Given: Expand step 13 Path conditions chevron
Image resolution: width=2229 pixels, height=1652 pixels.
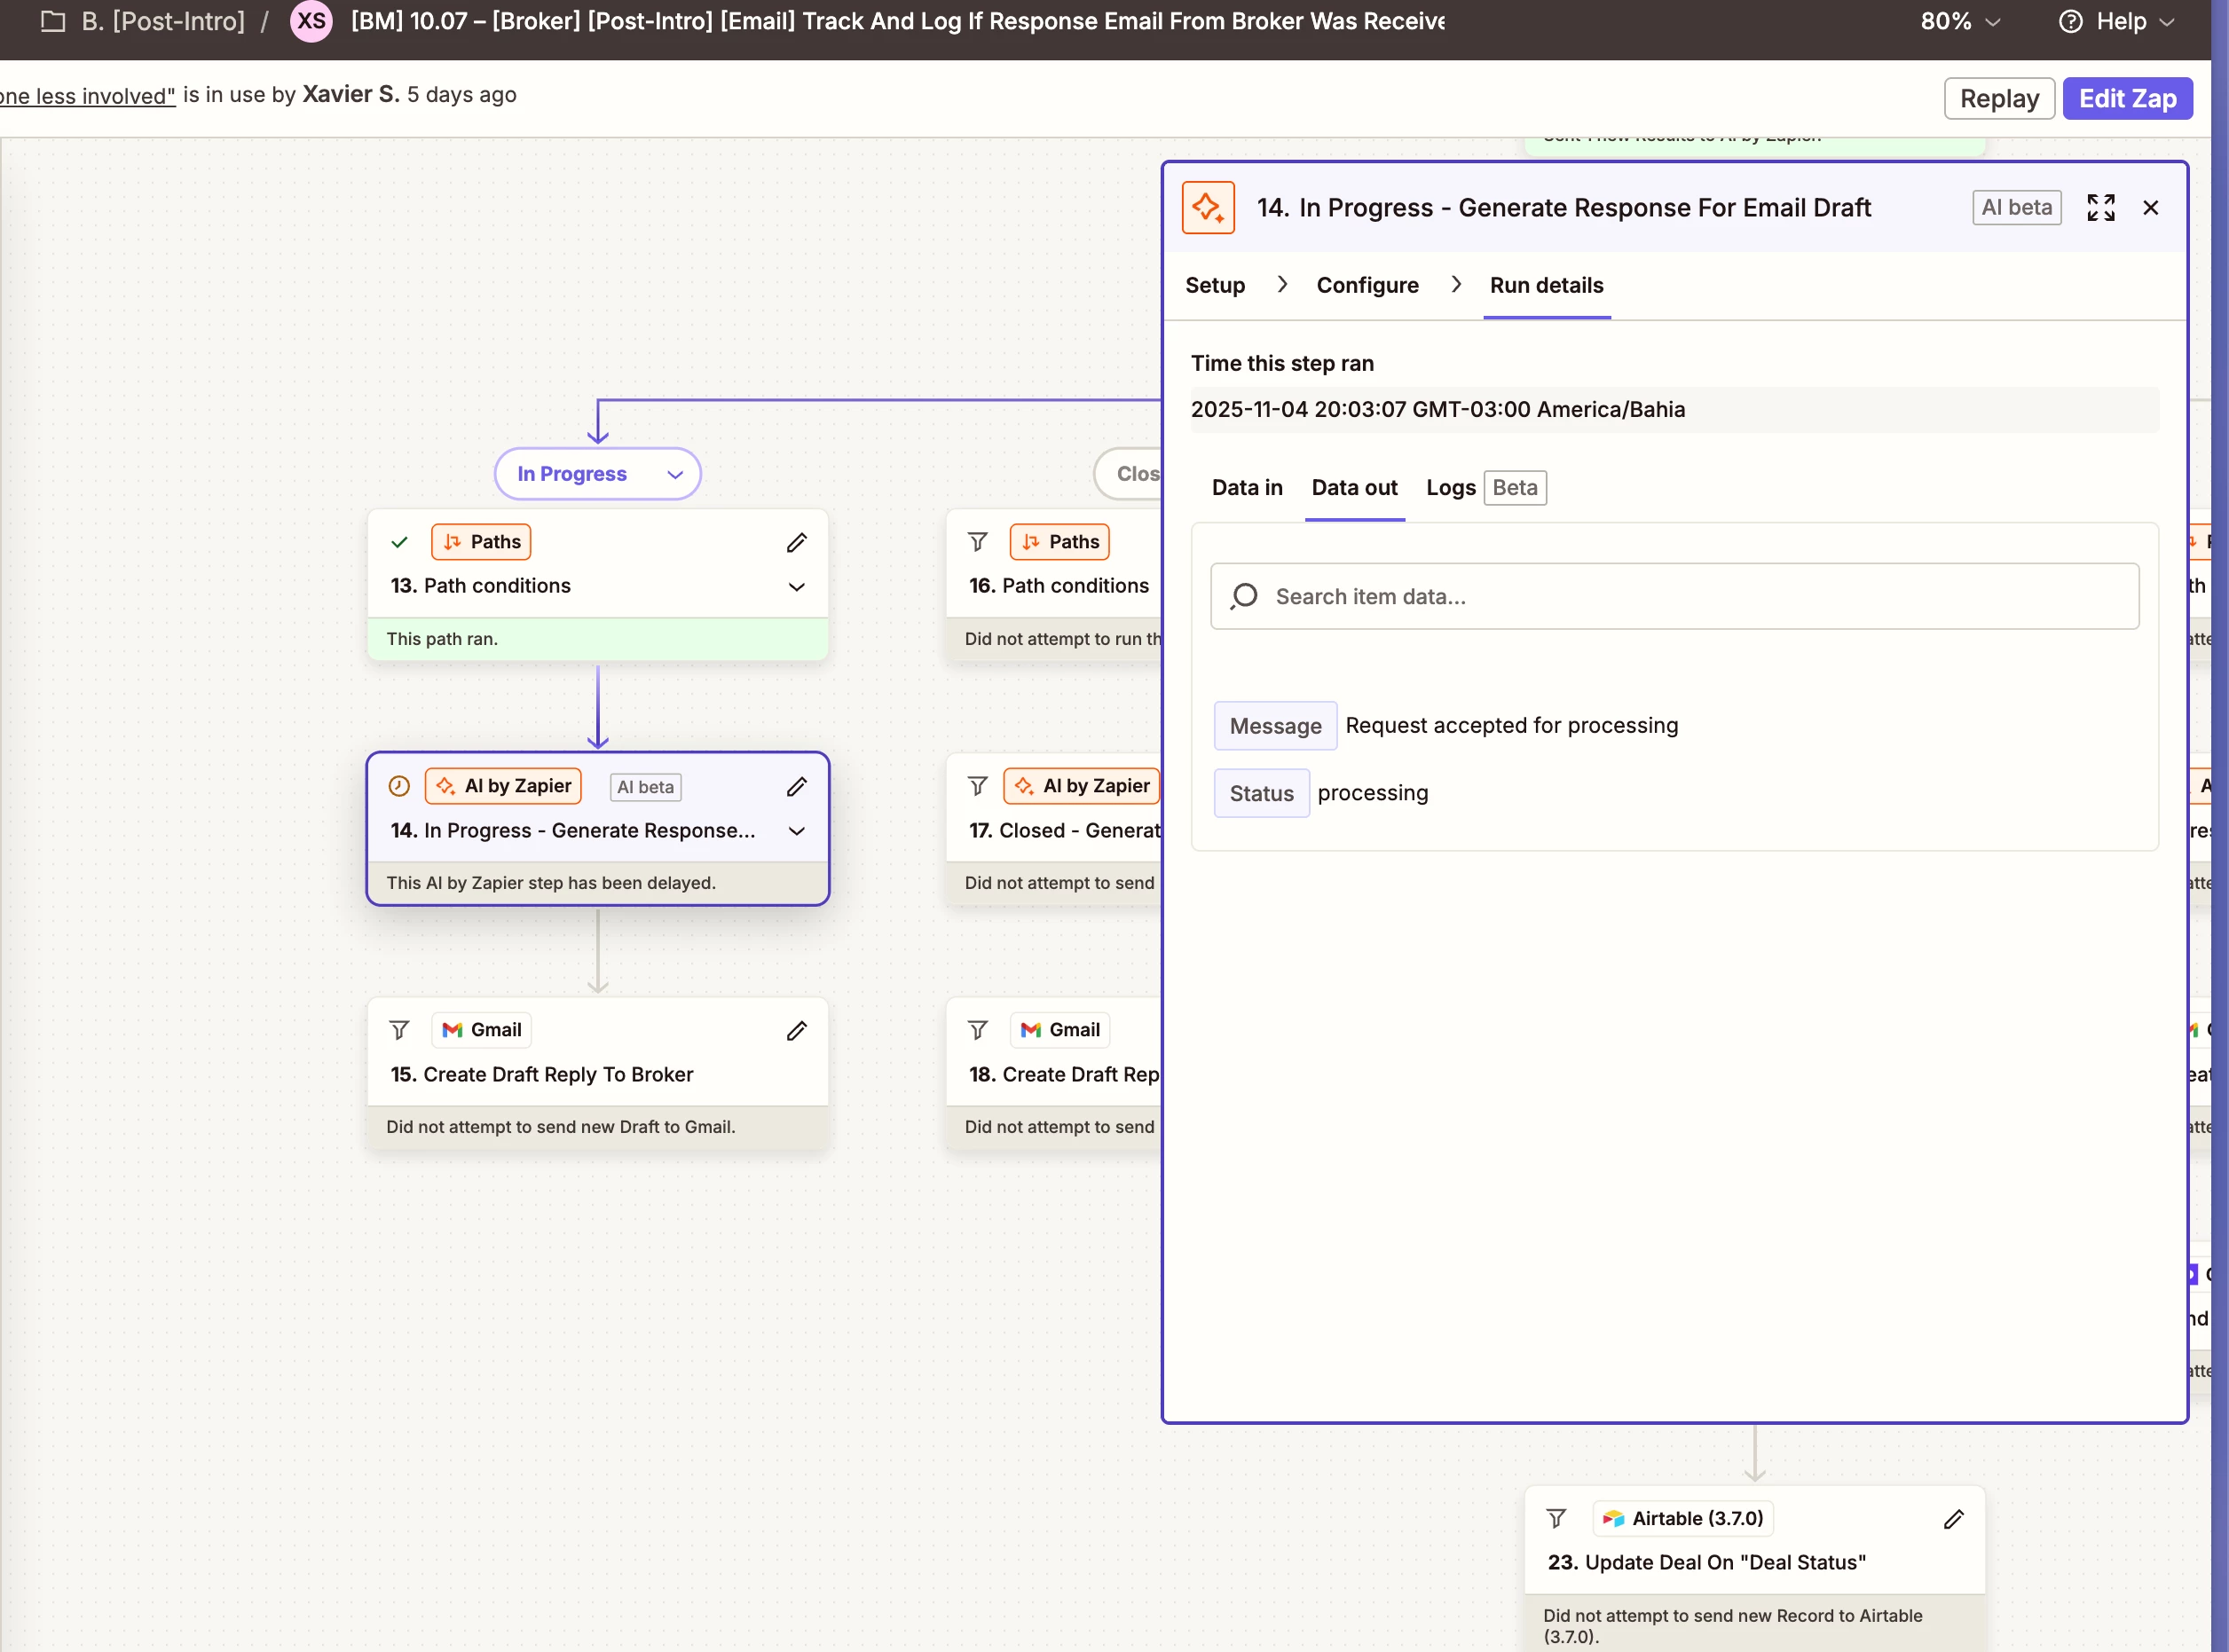Looking at the screenshot, I should [796, 587].
